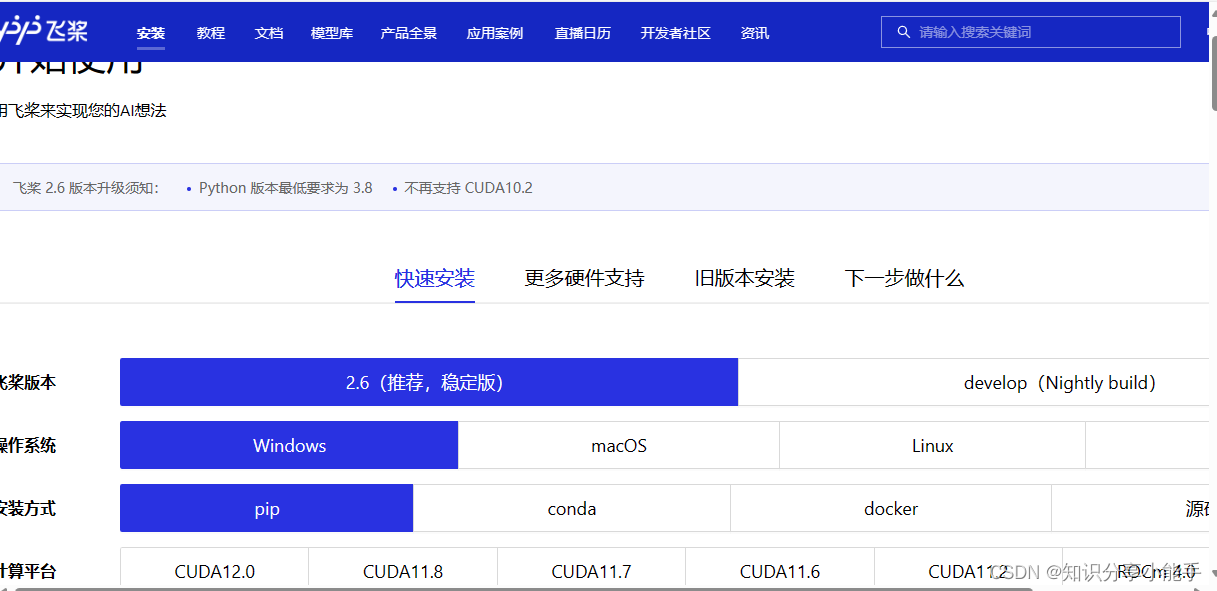Click the '不再支持 CUDA10.2' notice text
This screenshot has height=591, width=1217.
click(468, 187)
